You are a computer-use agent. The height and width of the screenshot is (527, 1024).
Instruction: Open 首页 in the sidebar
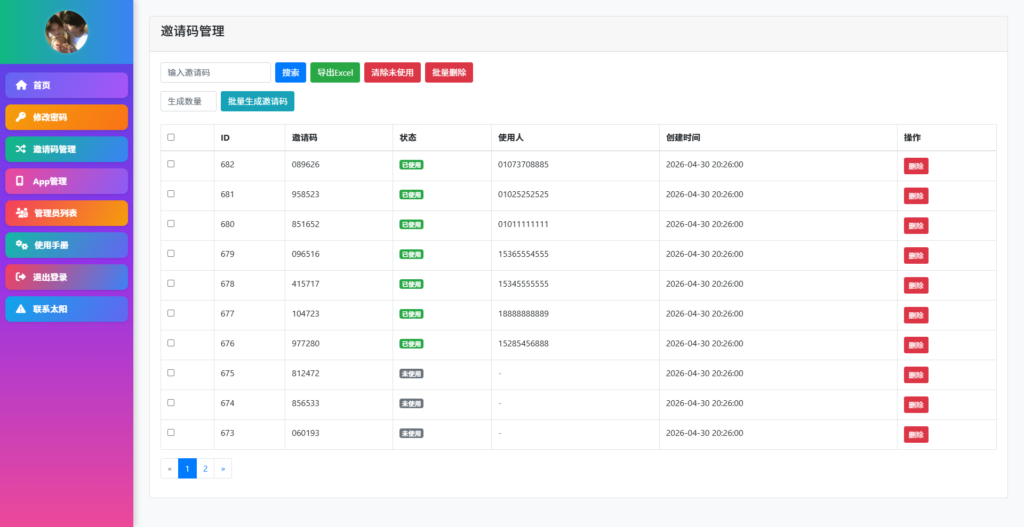coord(67,85)
